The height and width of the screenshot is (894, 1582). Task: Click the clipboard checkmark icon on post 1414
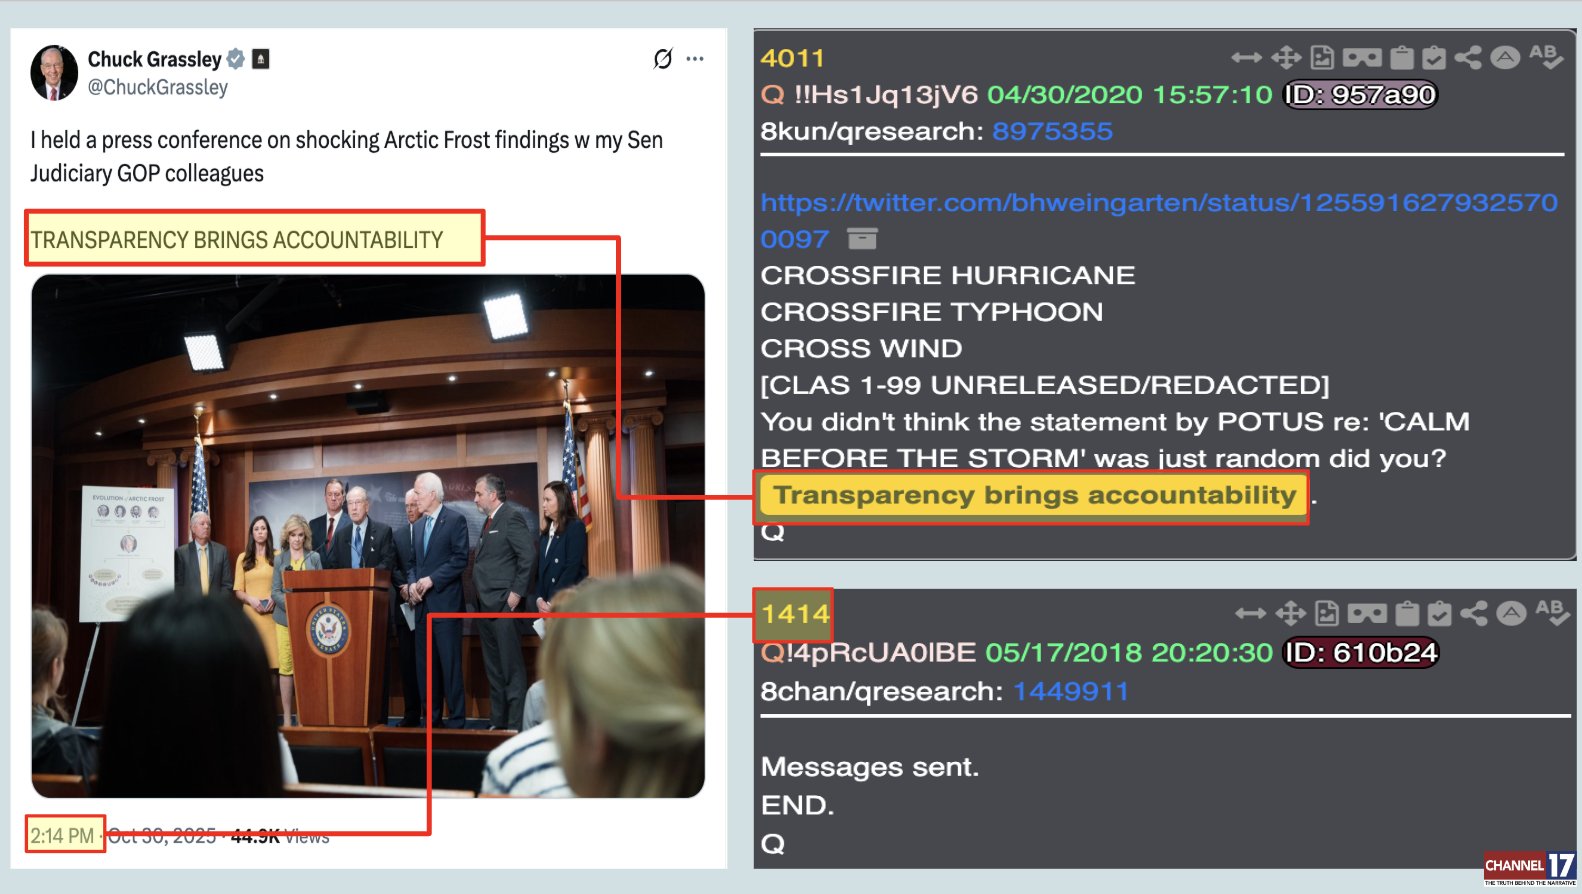pyautogui.click(x=1439, y=613)
